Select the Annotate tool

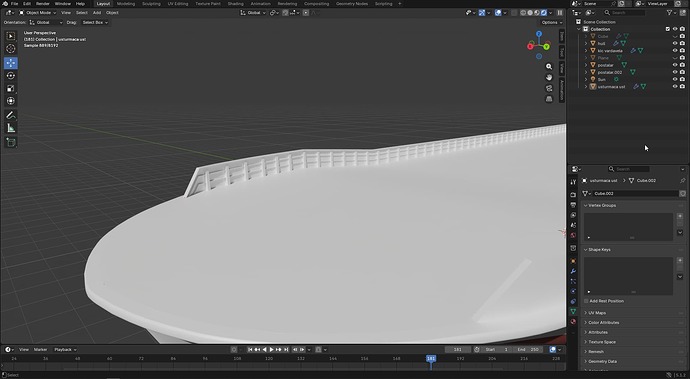click(11, 115)
